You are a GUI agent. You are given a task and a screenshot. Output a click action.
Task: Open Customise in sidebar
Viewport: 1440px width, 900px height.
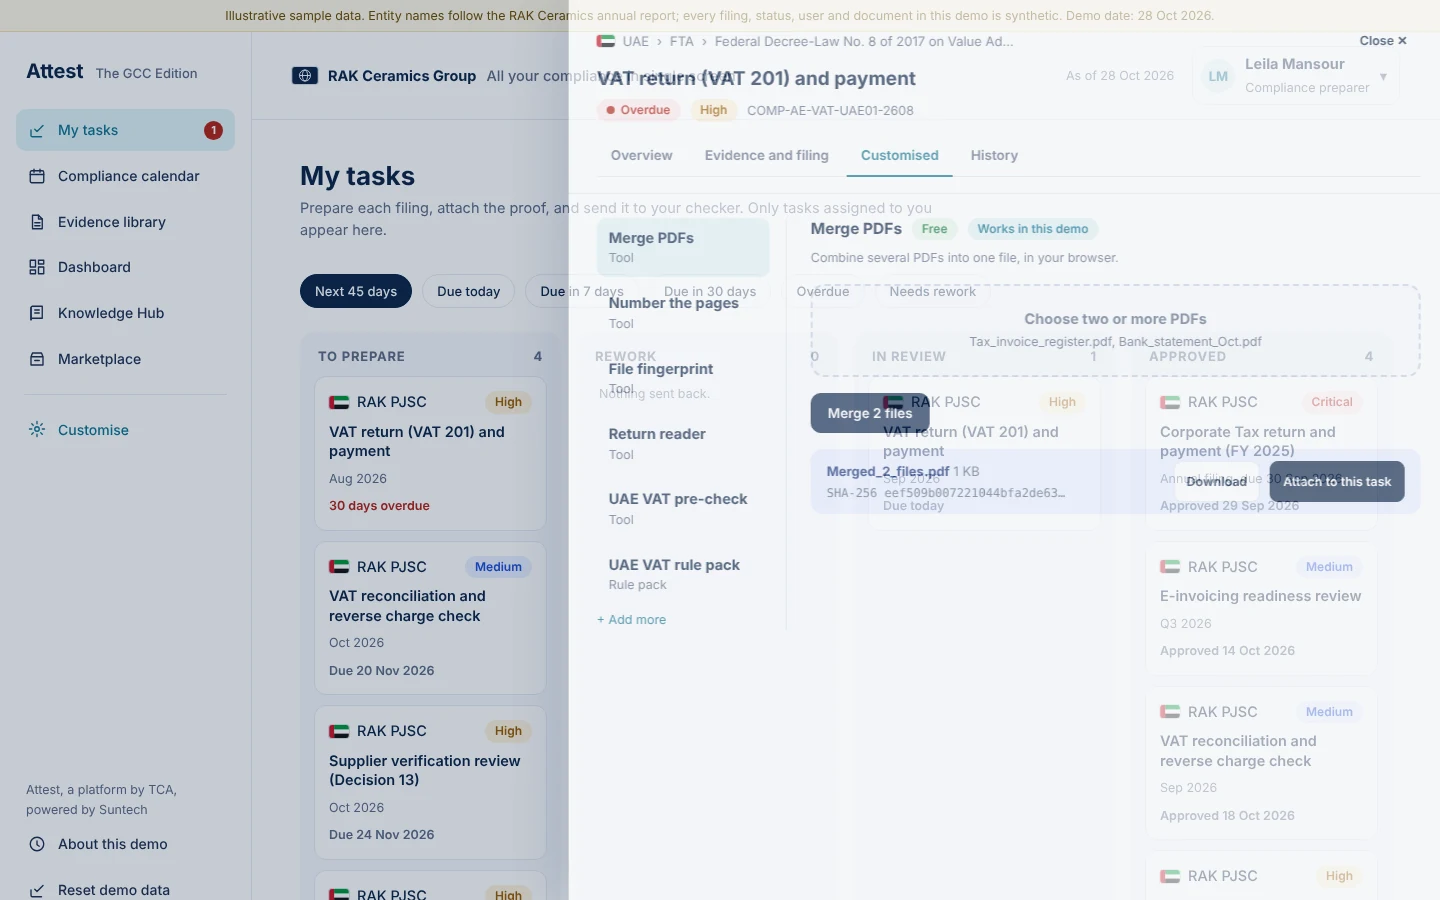pos(125,430)
